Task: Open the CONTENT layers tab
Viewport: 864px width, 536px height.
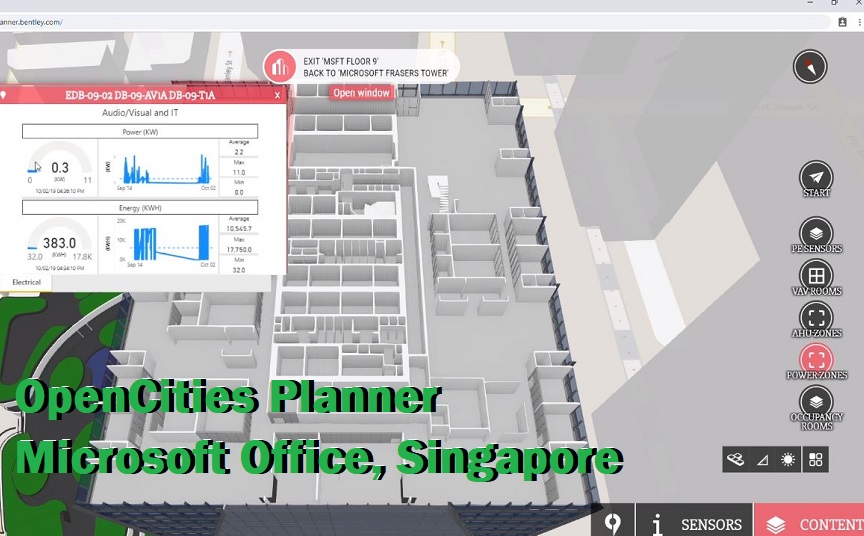Action: 809,521
